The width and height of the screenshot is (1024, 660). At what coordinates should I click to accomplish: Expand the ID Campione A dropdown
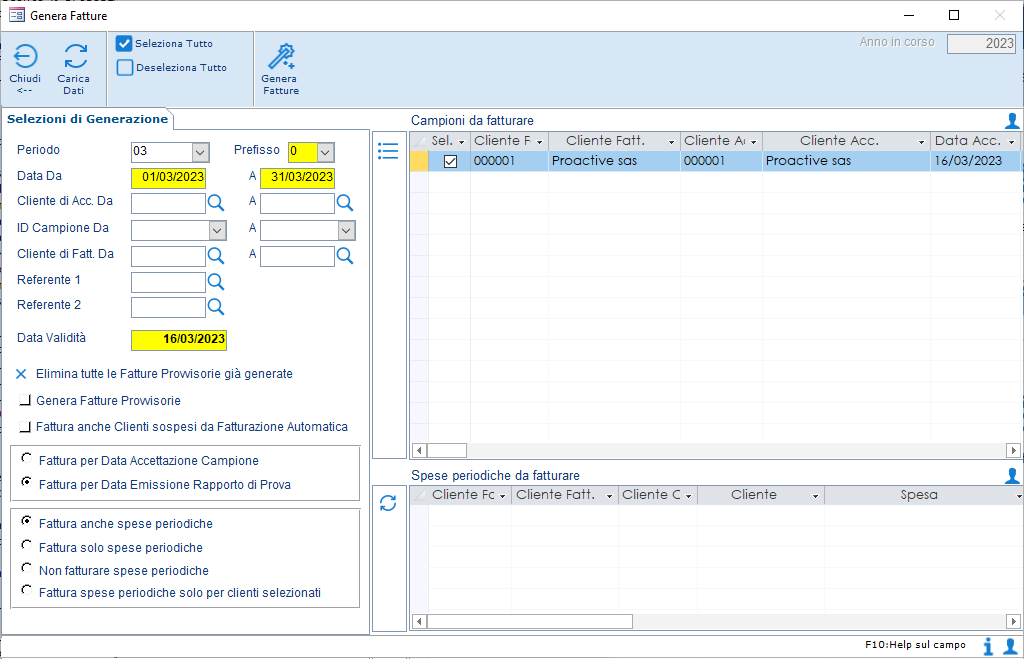pyautogui.click(x=346, y=230)
